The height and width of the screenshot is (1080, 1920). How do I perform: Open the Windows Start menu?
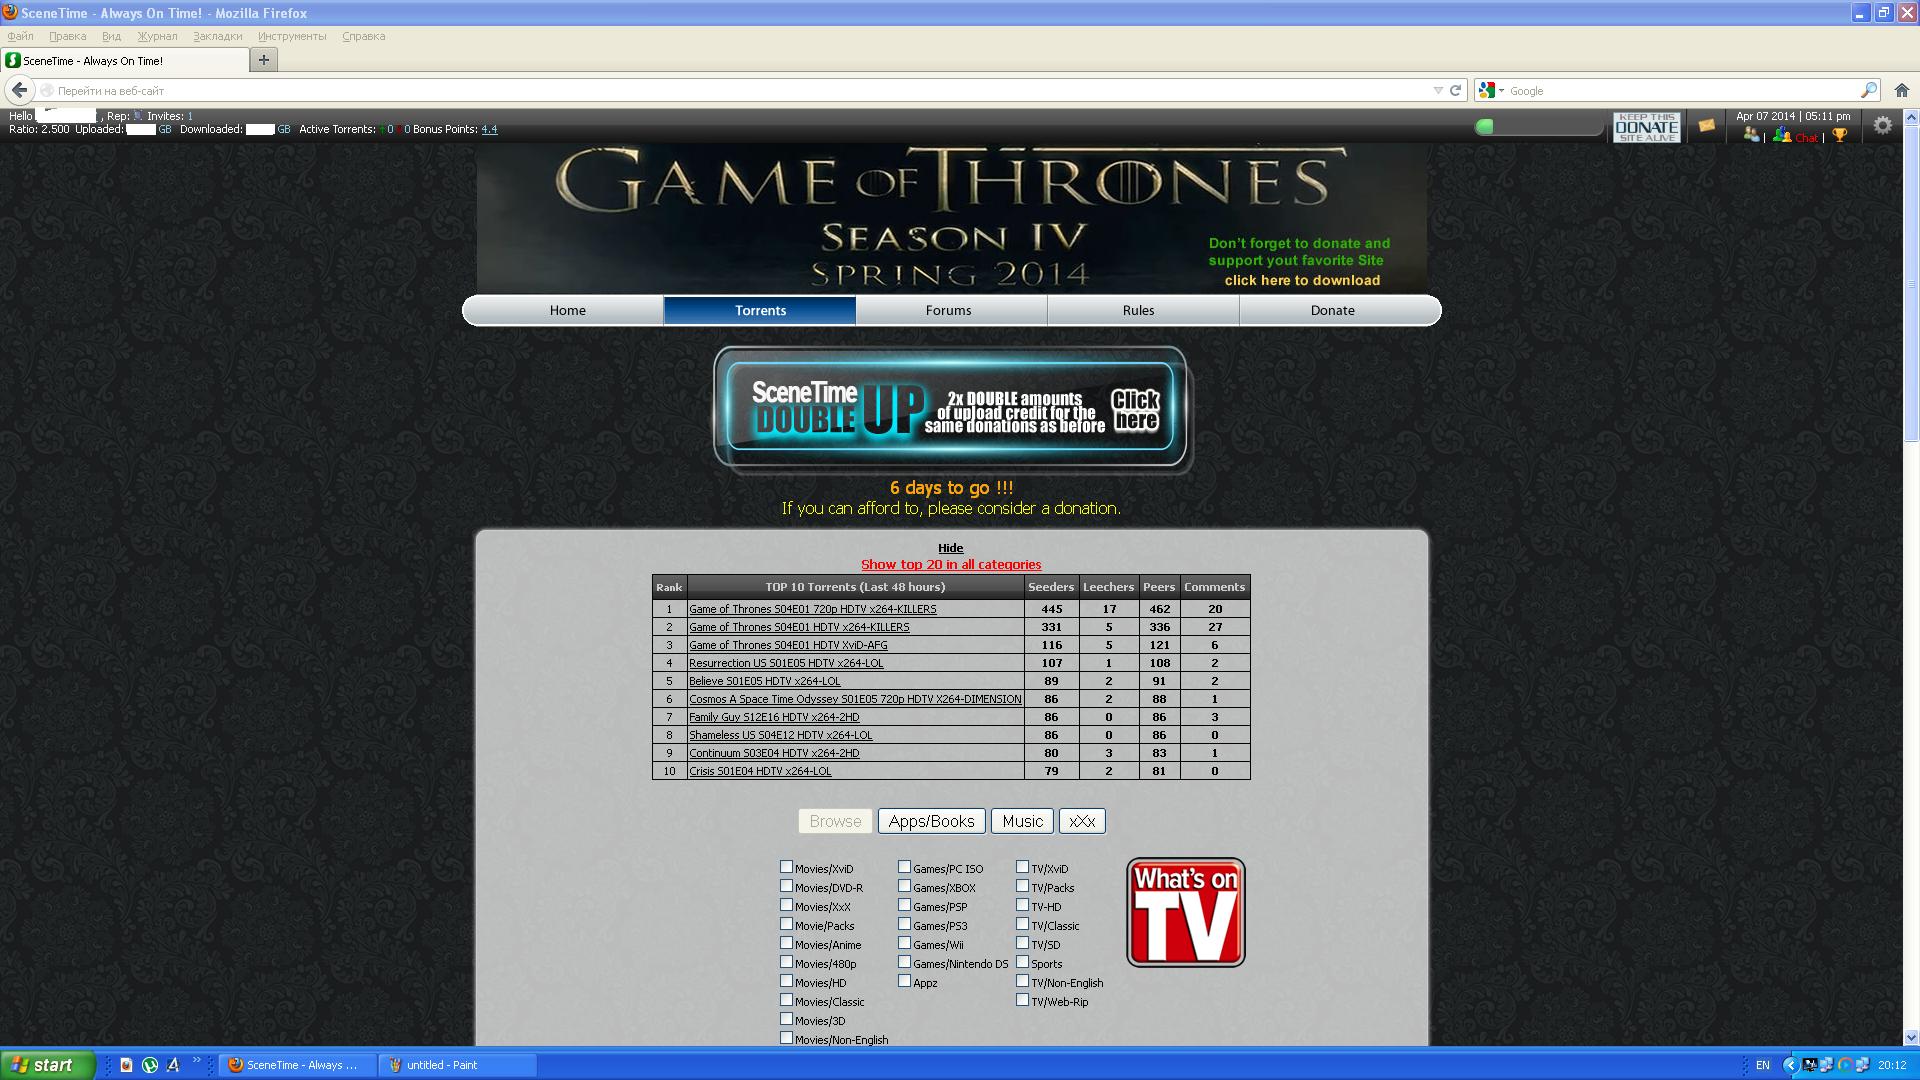click(x=48, y=1065)
